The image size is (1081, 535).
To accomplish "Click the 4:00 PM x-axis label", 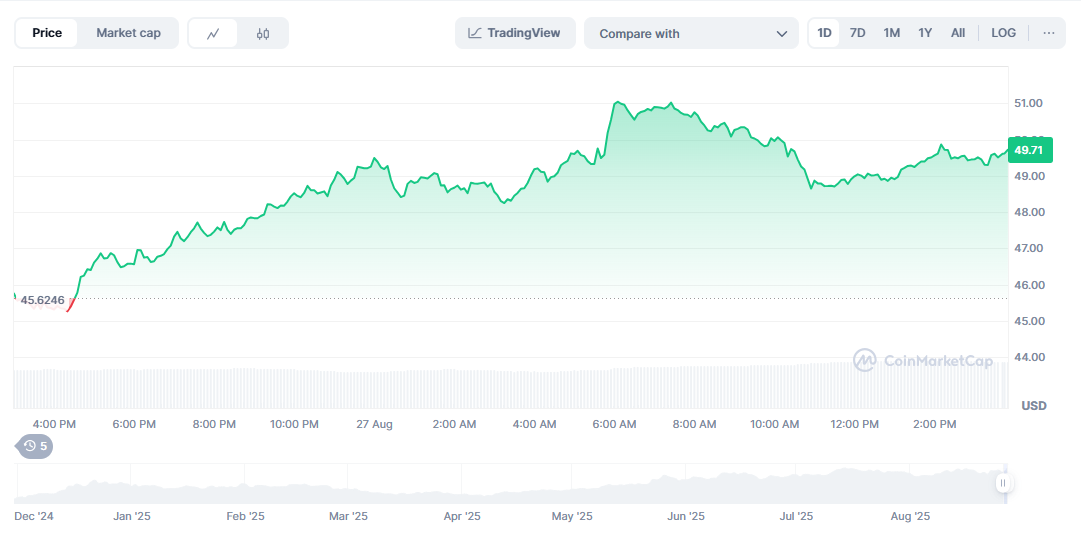I will [x=53, y=425].
